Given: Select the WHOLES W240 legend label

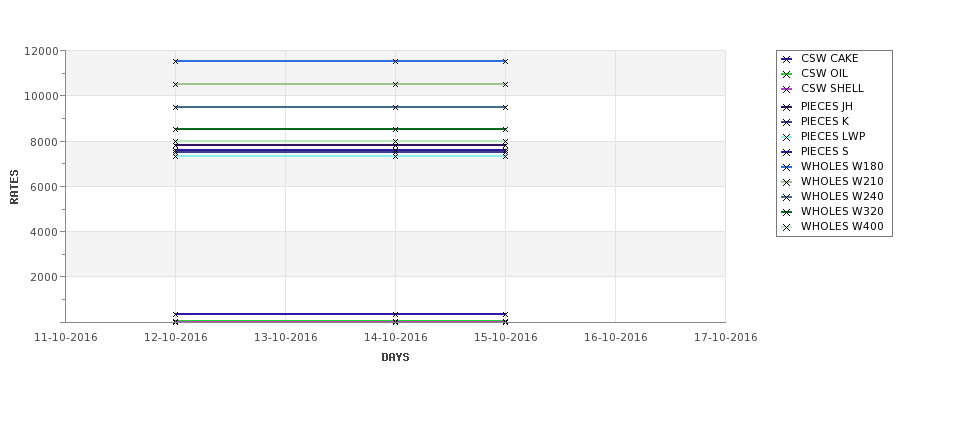Looking at the screenshot, I should click(842, 196).
